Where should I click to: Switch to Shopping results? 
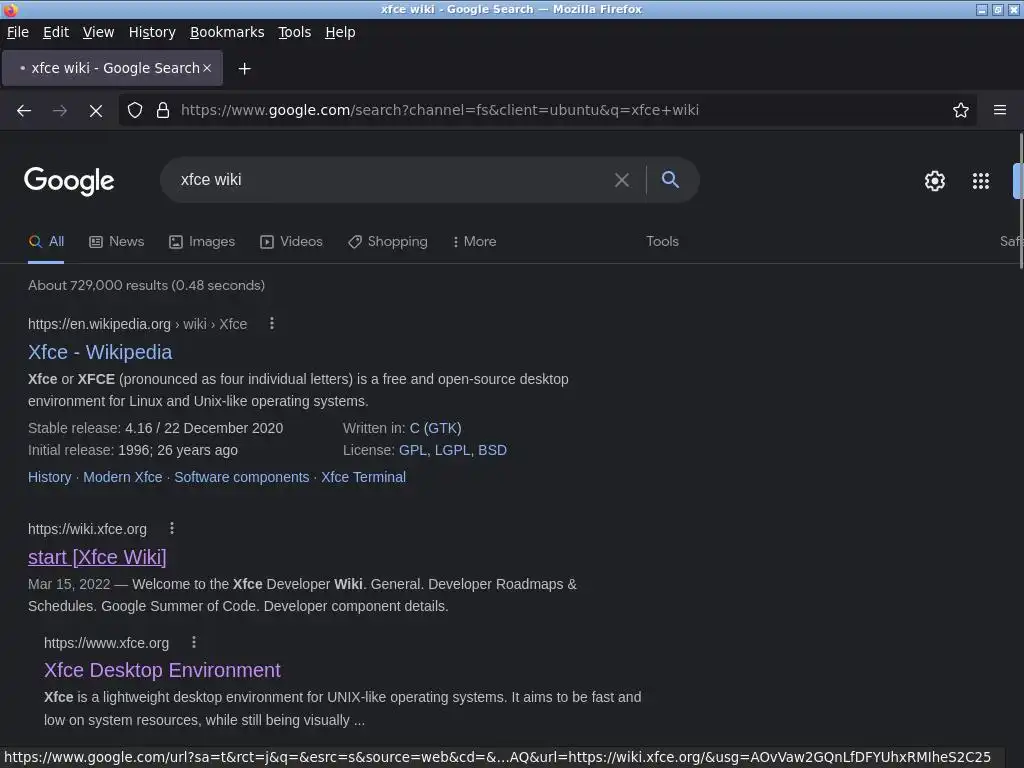coord(387,242)
